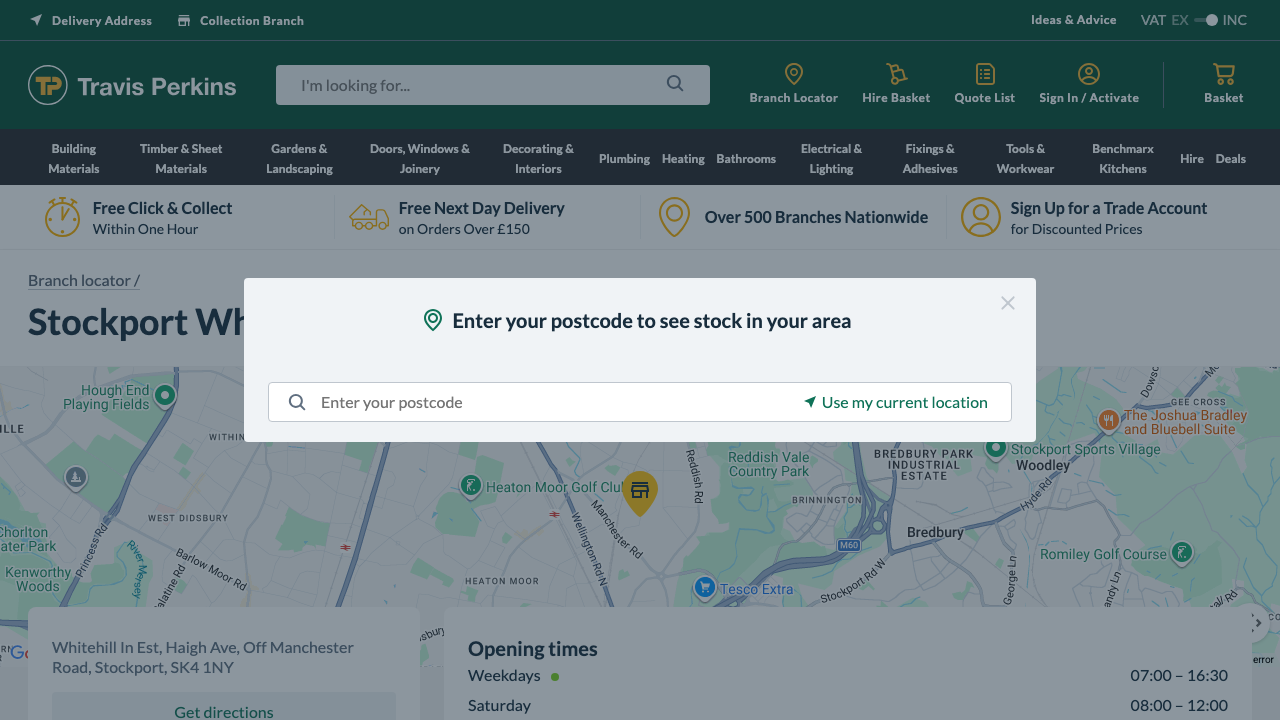Open the Building Materials menu

(x=74, y=158)
